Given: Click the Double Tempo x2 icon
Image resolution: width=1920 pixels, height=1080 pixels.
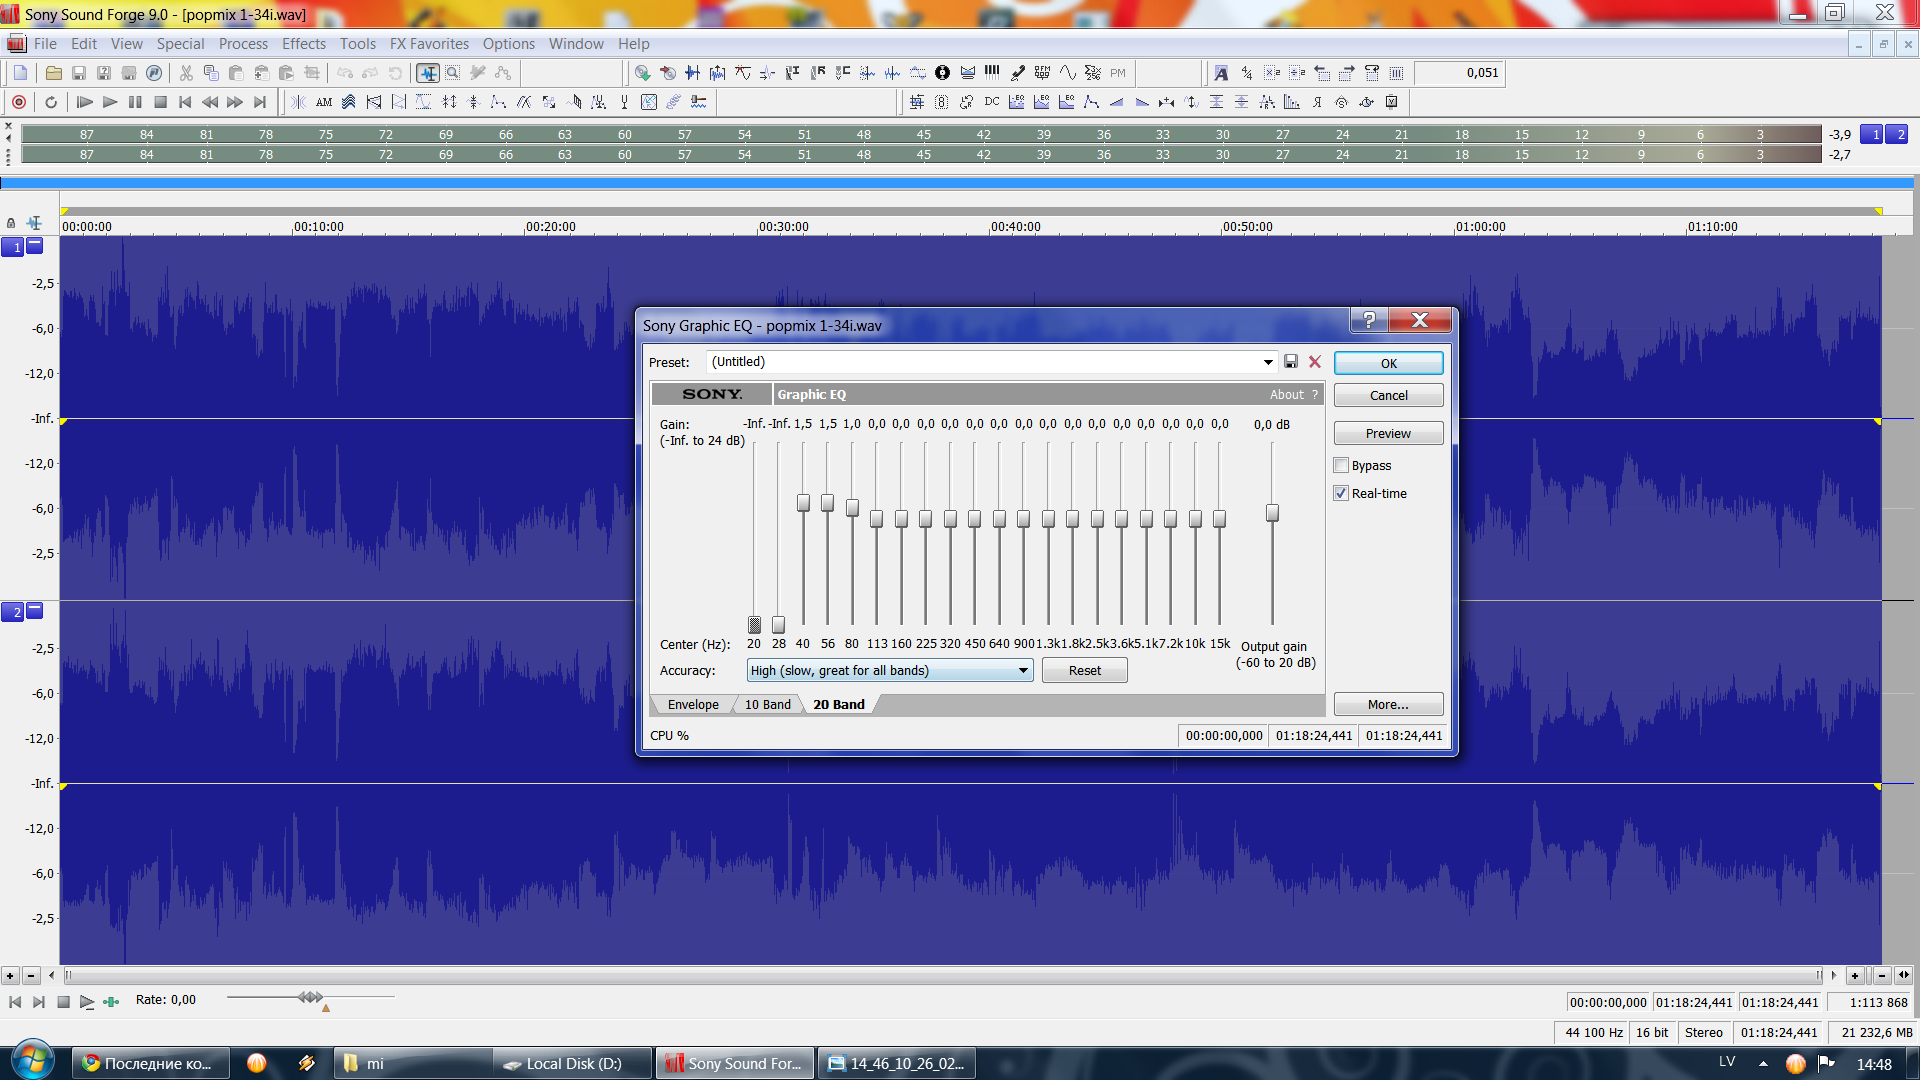Looking at the screenshot, I should 1272,73.
